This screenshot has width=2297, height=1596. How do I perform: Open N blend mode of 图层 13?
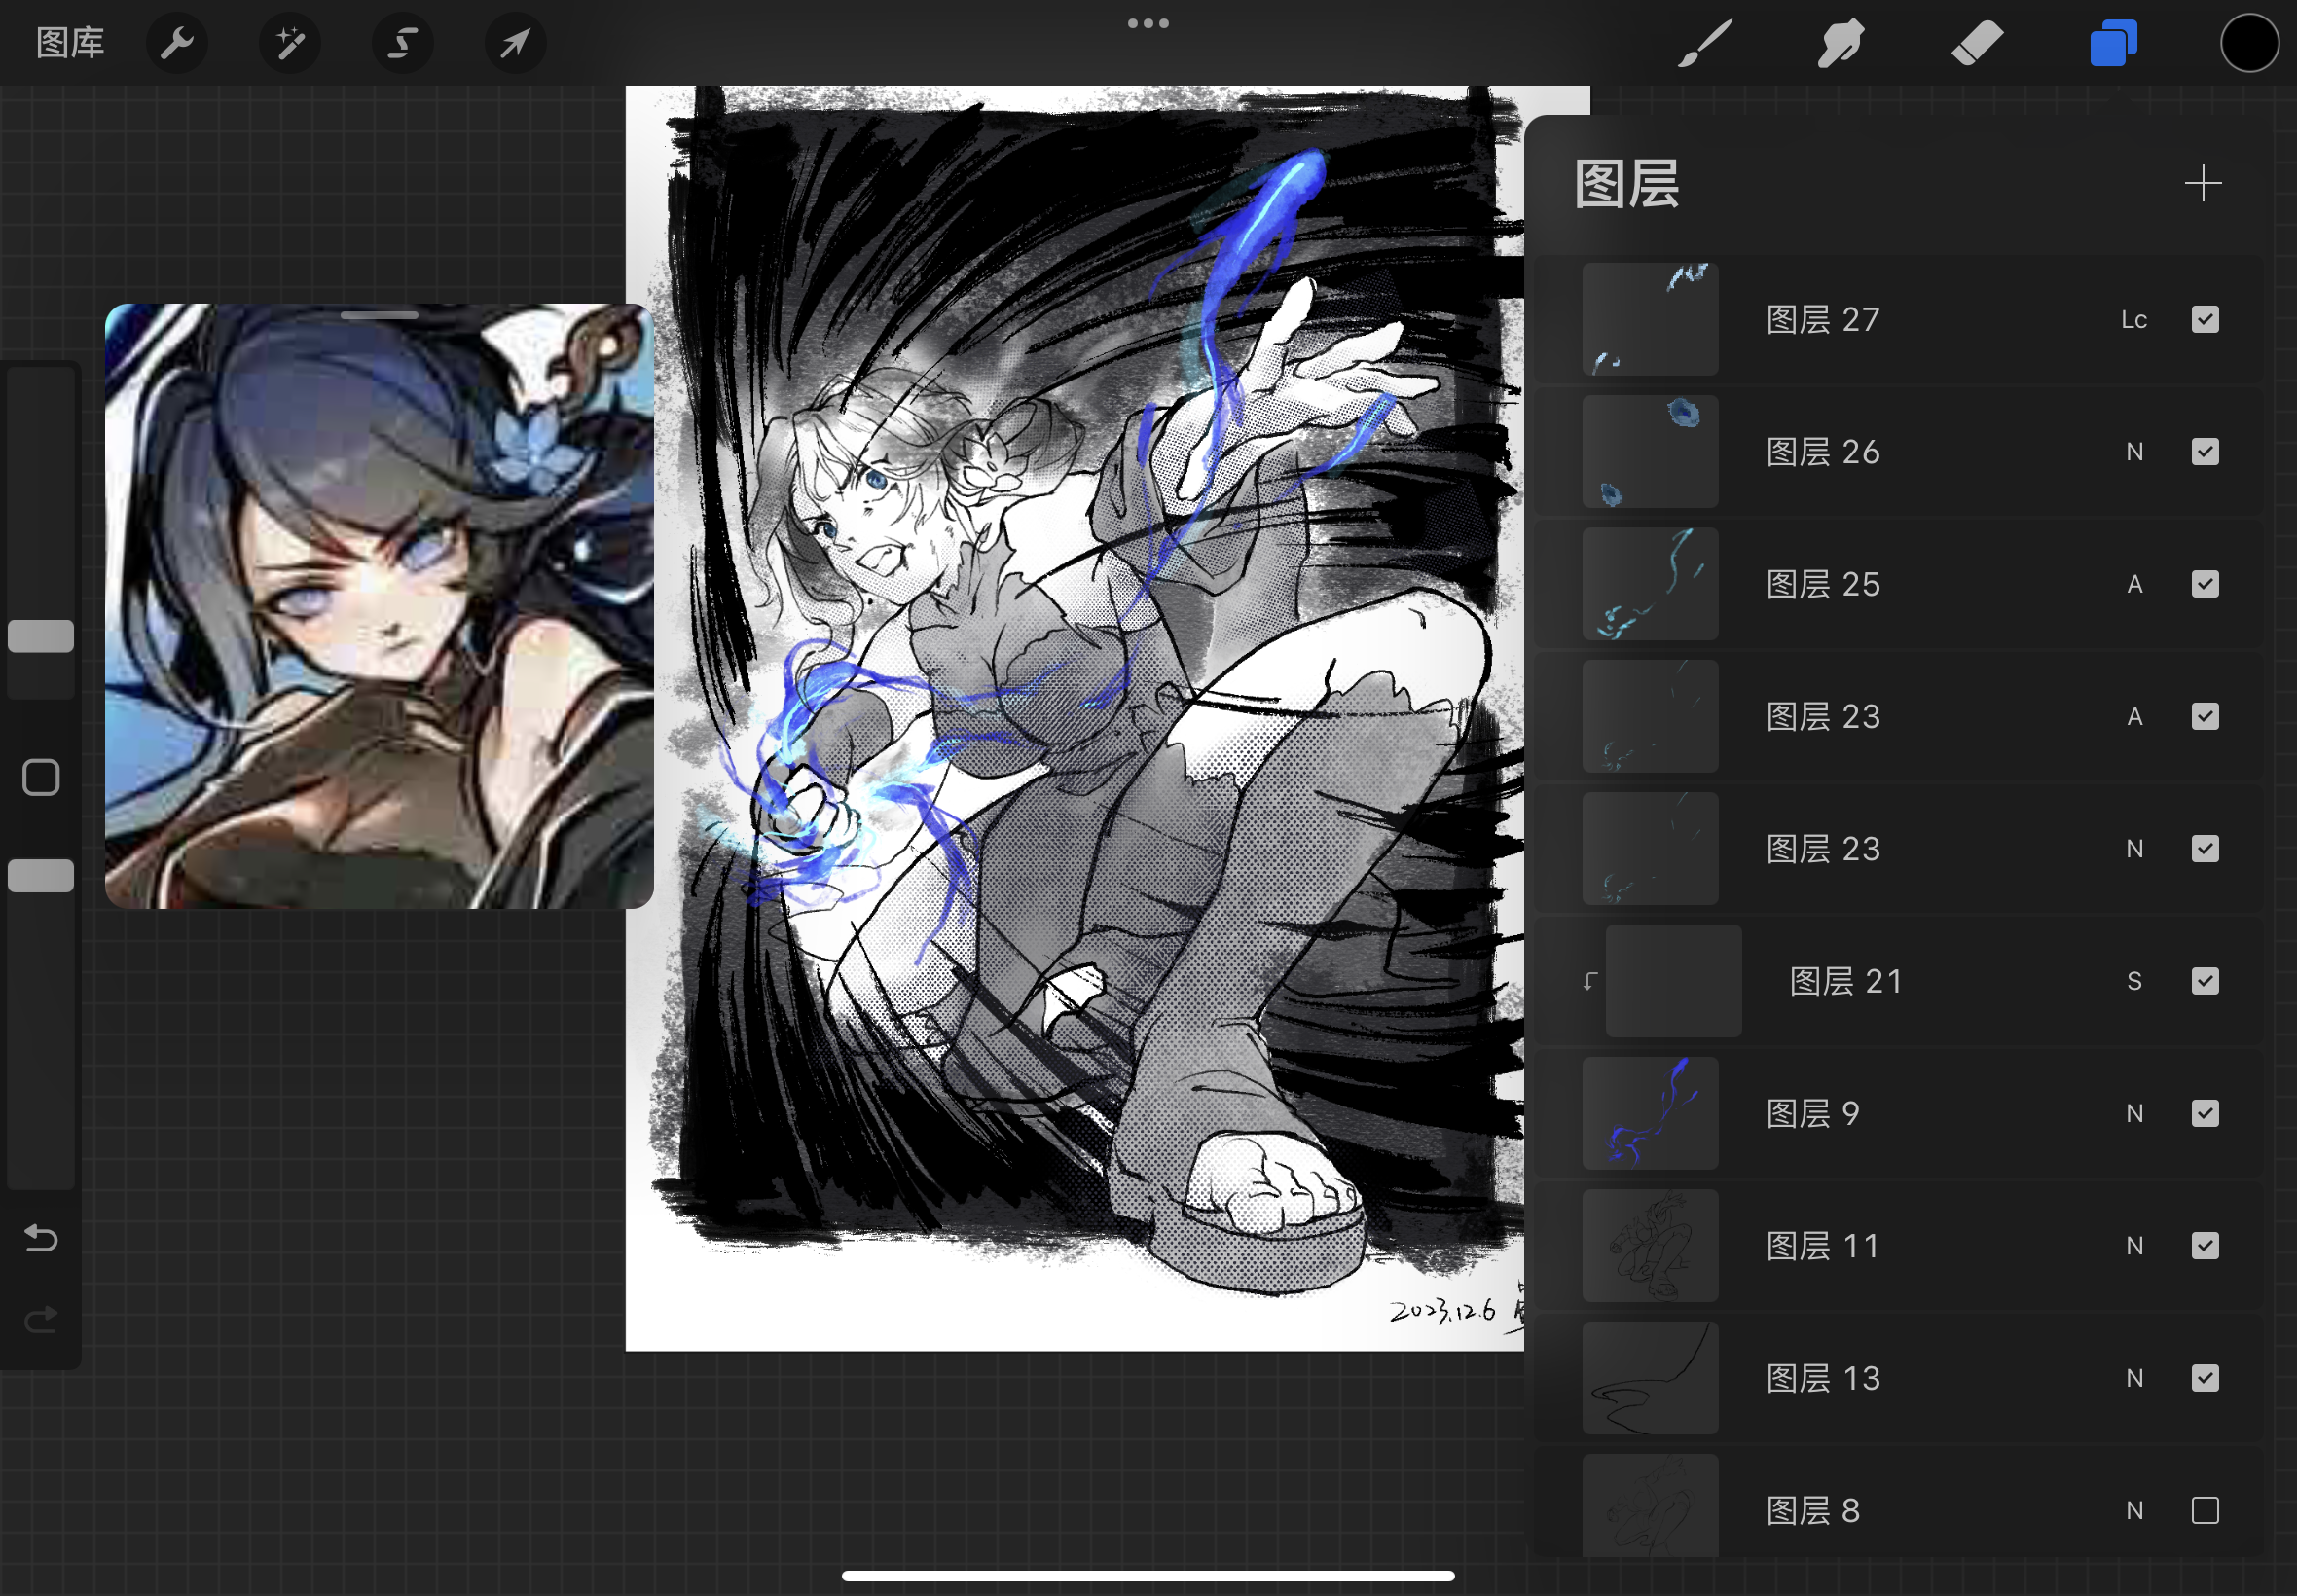[2134, 1378]
